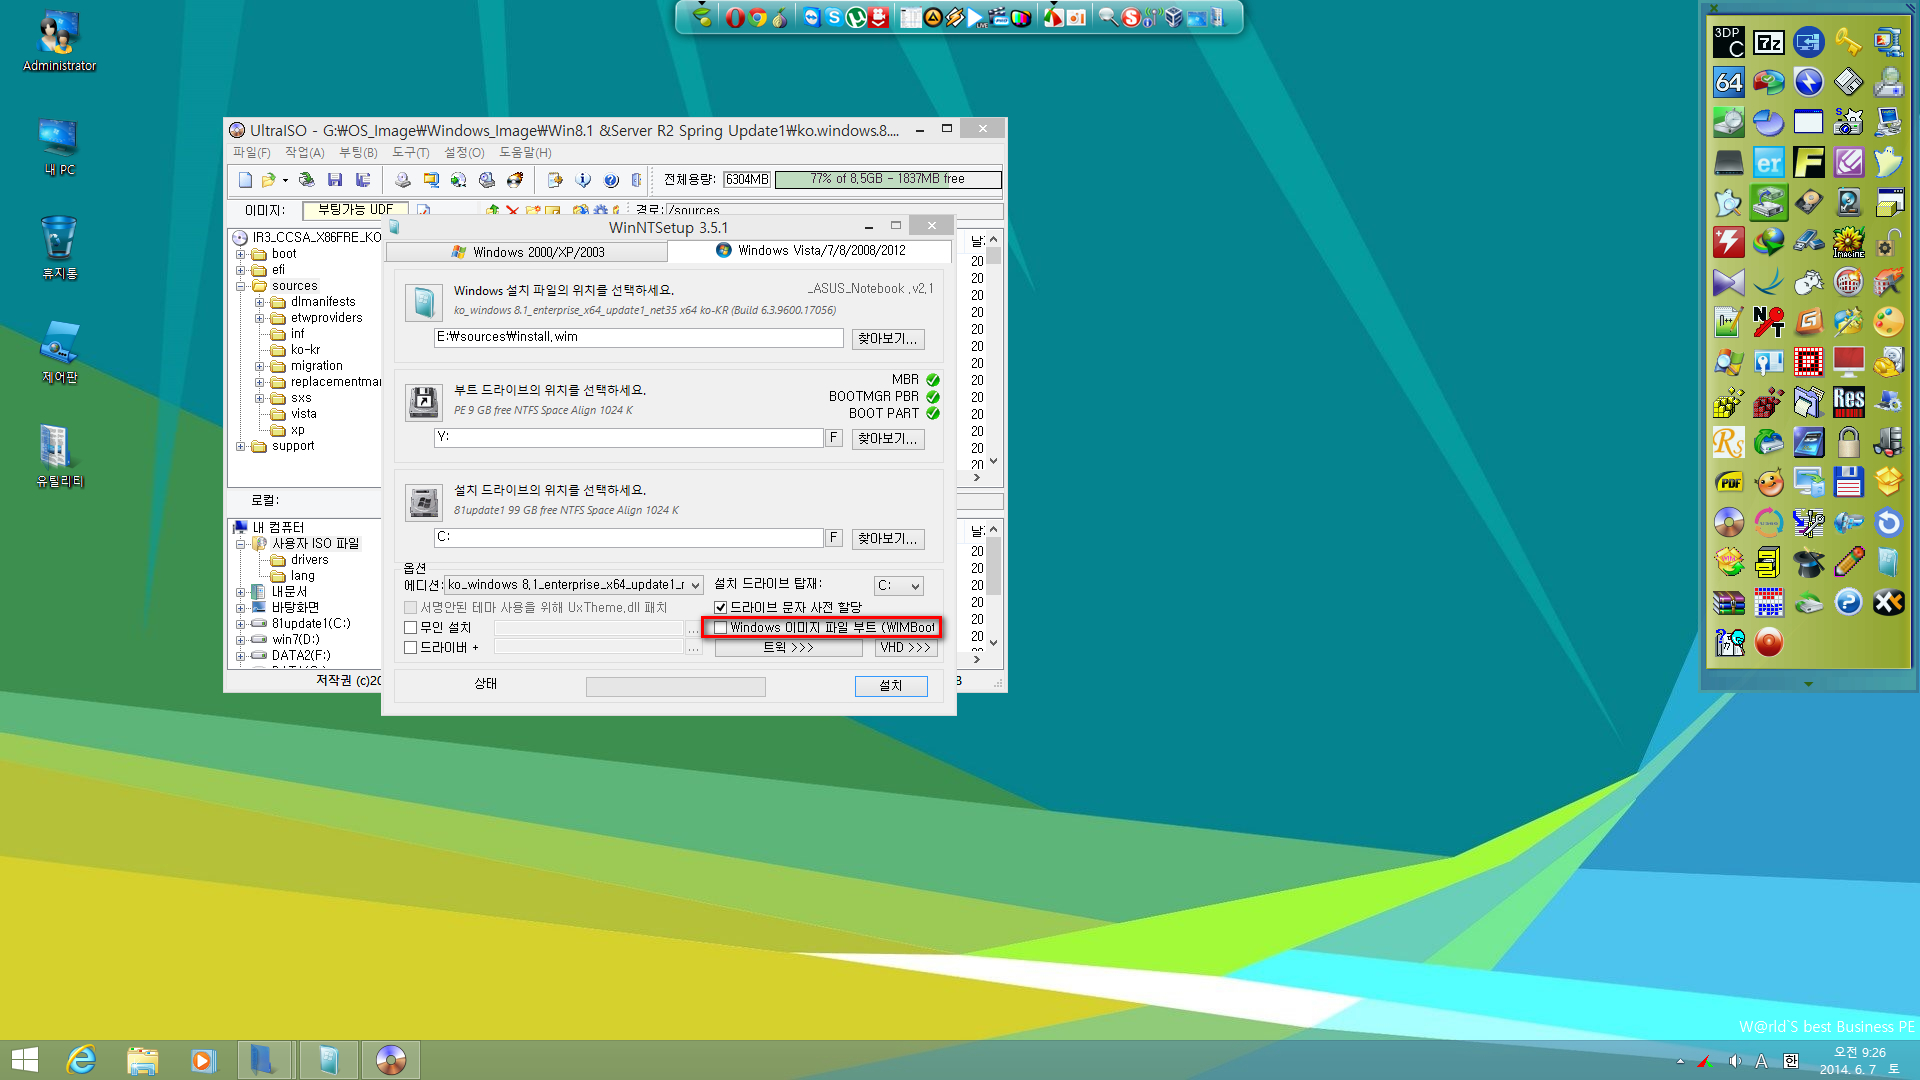
Task: Open Internet Explorer from the taskbar
Action: (x=81, y=1060)
